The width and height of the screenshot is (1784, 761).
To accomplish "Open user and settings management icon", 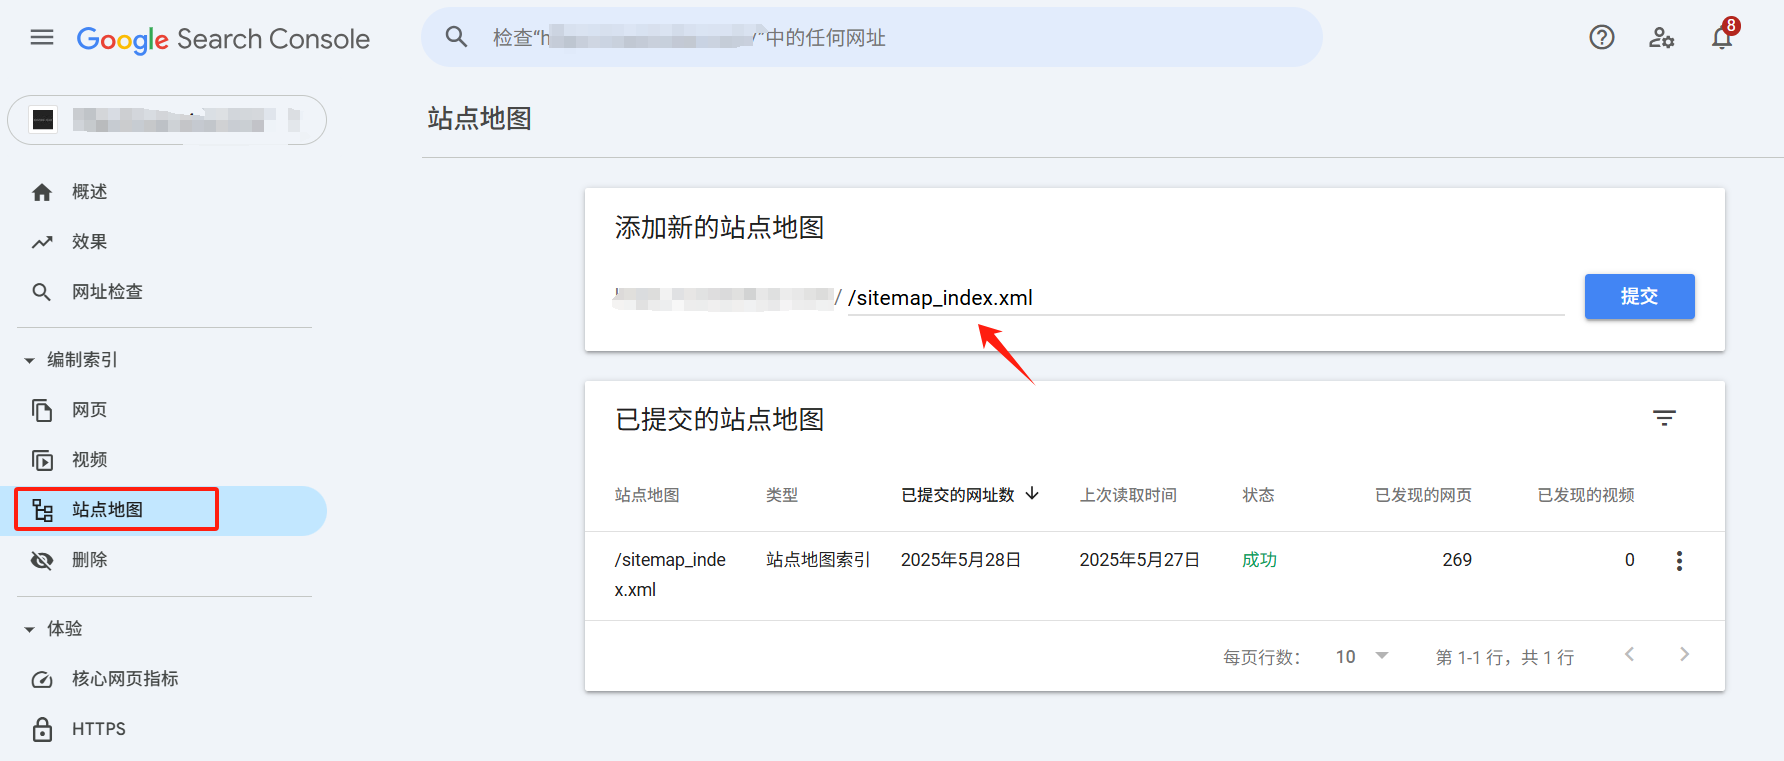I will point(1661,38).
